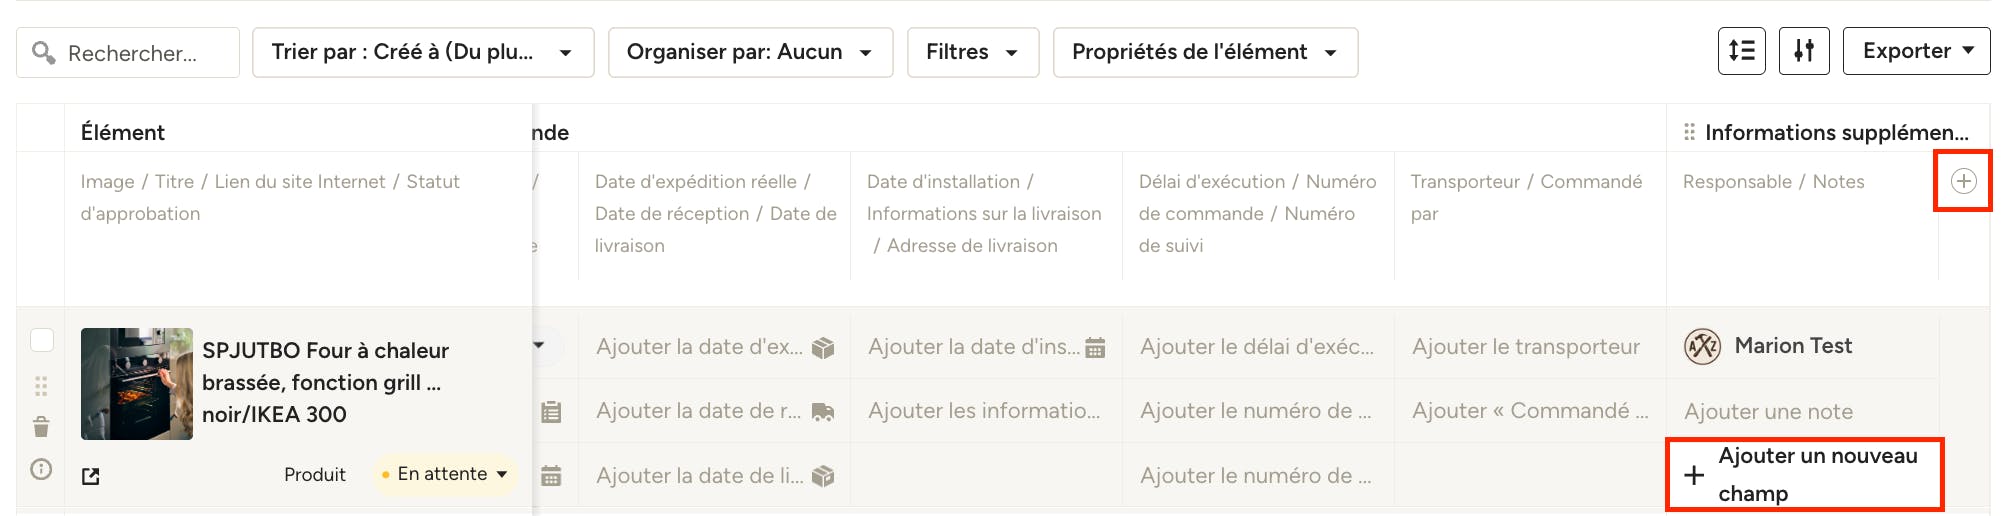Open the Filtres dropdown
Viewport: 2008px width, 516px height.
tap(973, 52)
